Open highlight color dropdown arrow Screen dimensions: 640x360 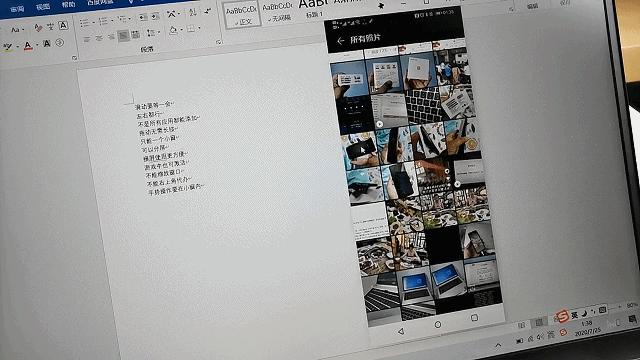(x=18, y=47)
